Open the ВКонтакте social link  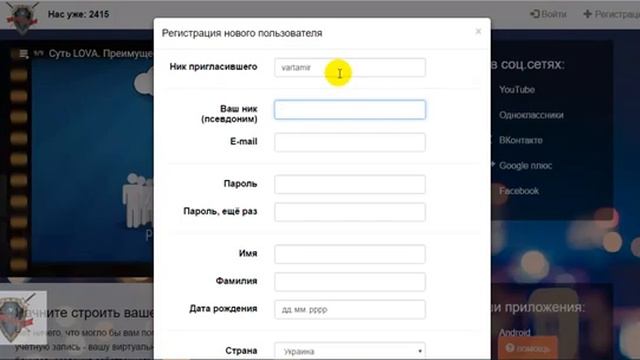click(520, 140)
